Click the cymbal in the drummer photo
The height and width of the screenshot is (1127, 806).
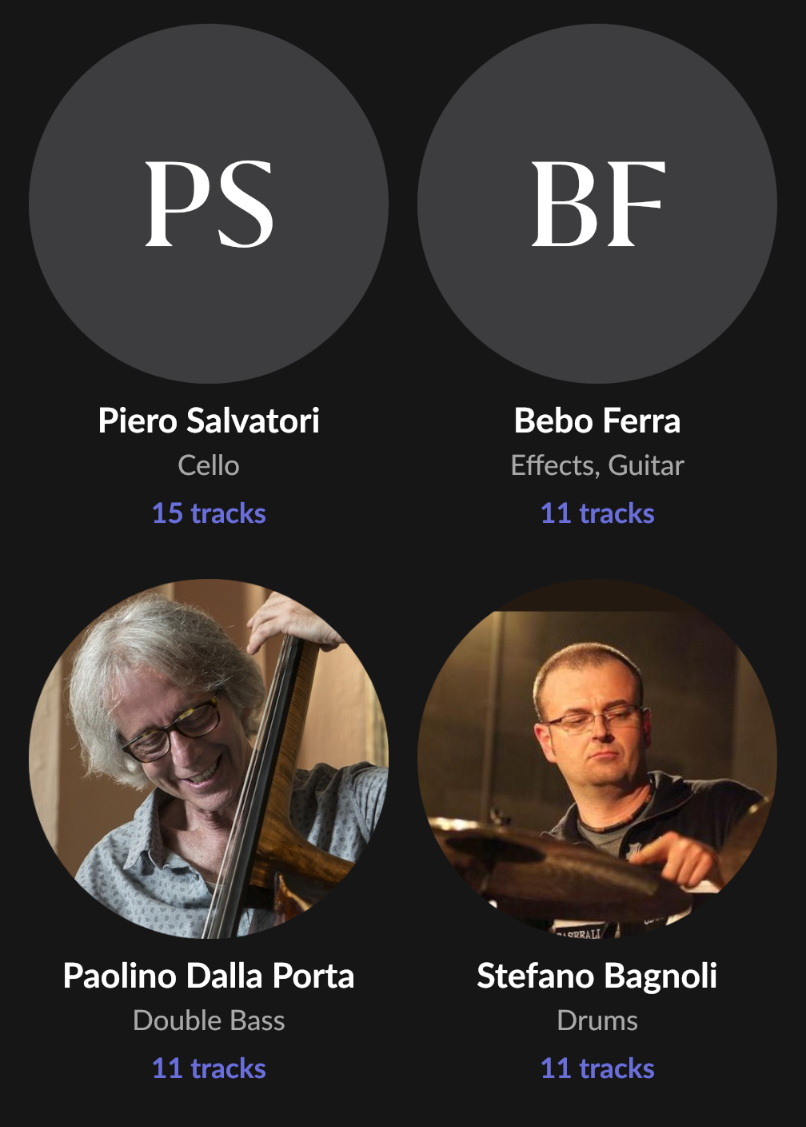[546, 862]
